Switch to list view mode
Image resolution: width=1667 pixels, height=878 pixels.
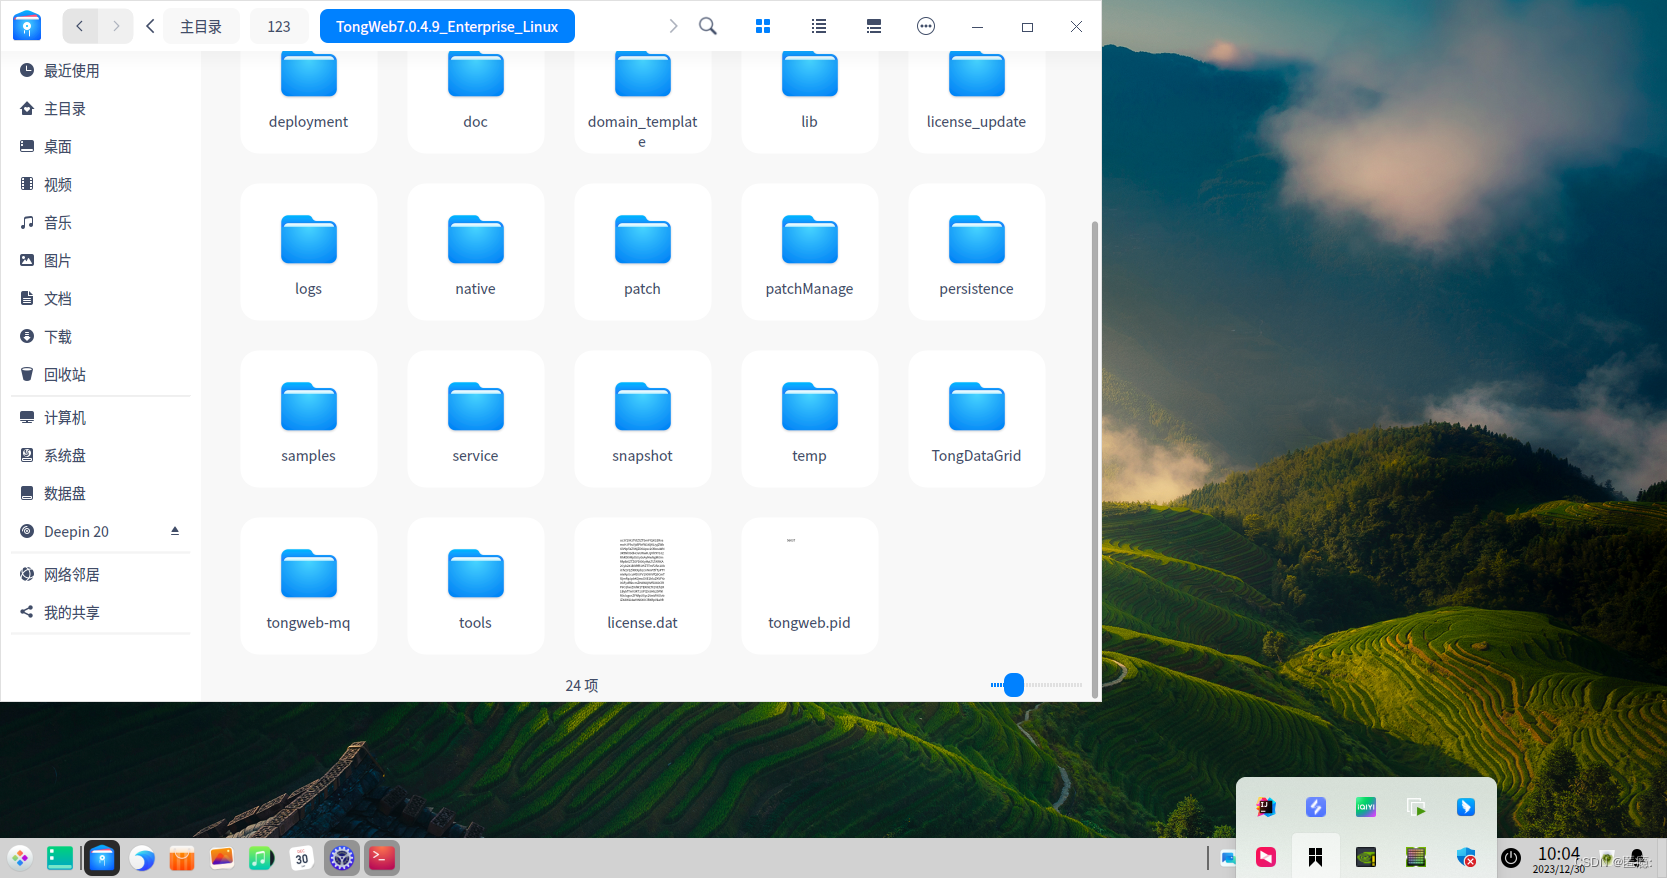tap(819, 26)
